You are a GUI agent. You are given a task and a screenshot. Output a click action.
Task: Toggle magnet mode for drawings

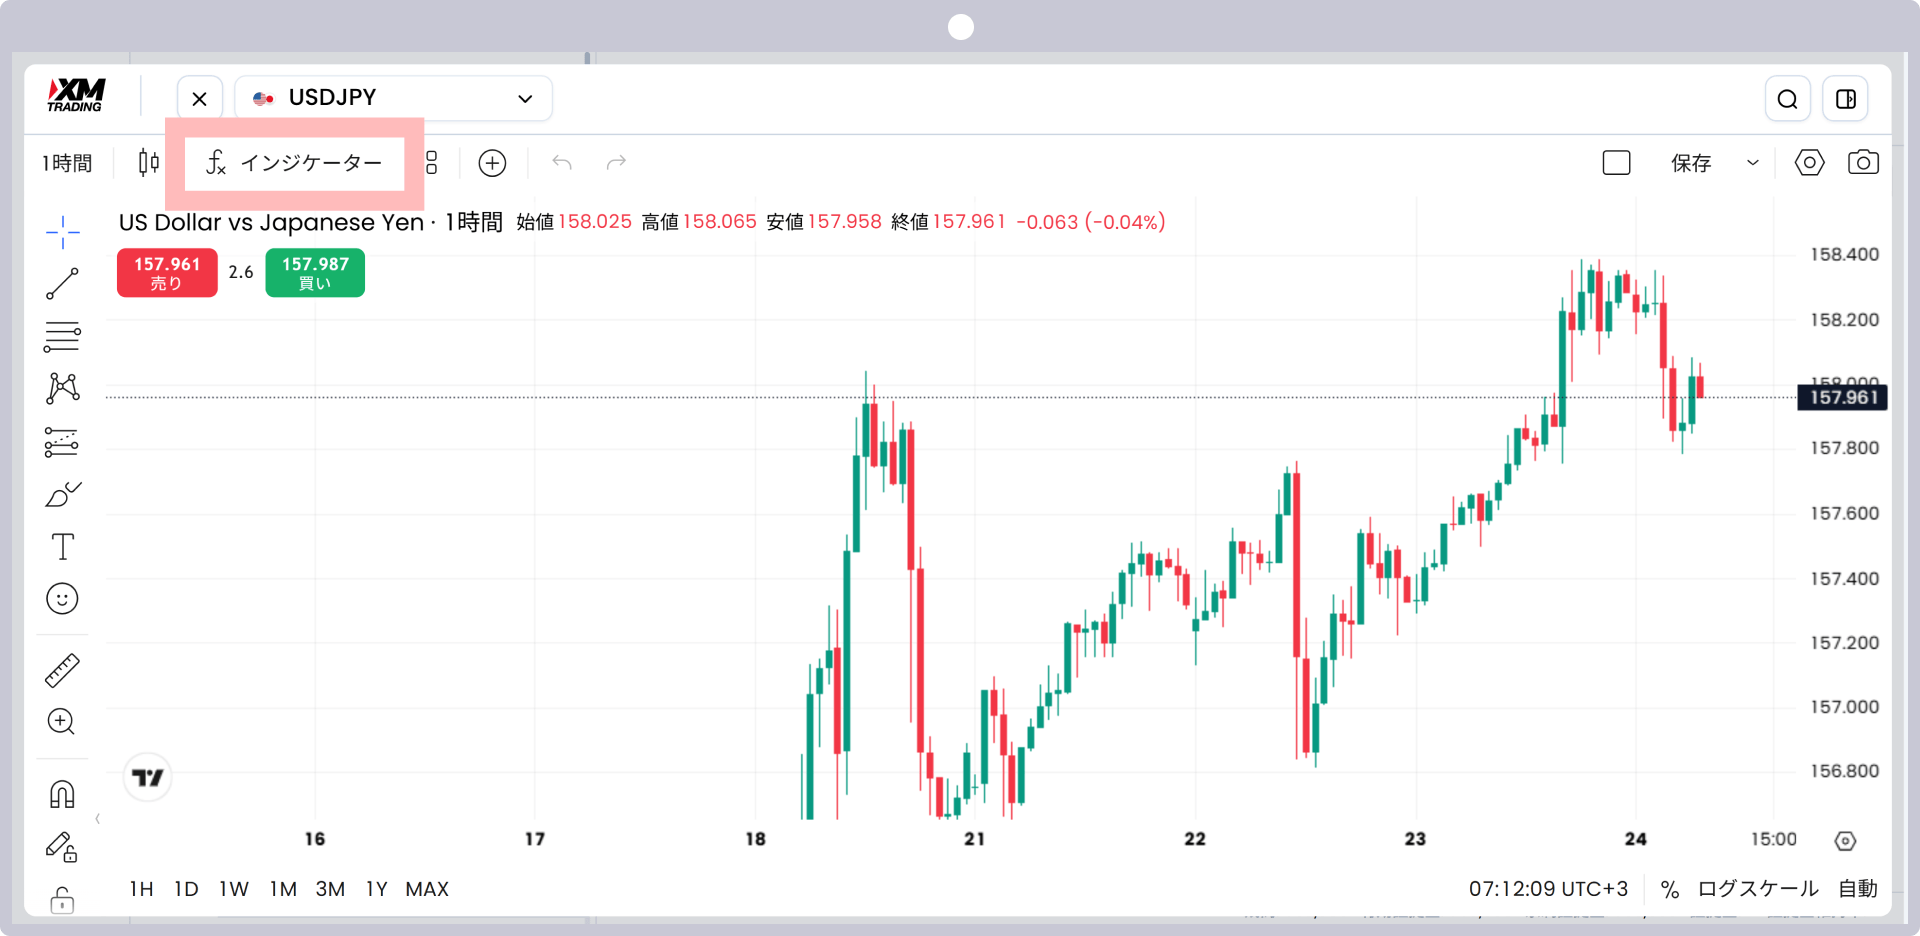[62, 794]
